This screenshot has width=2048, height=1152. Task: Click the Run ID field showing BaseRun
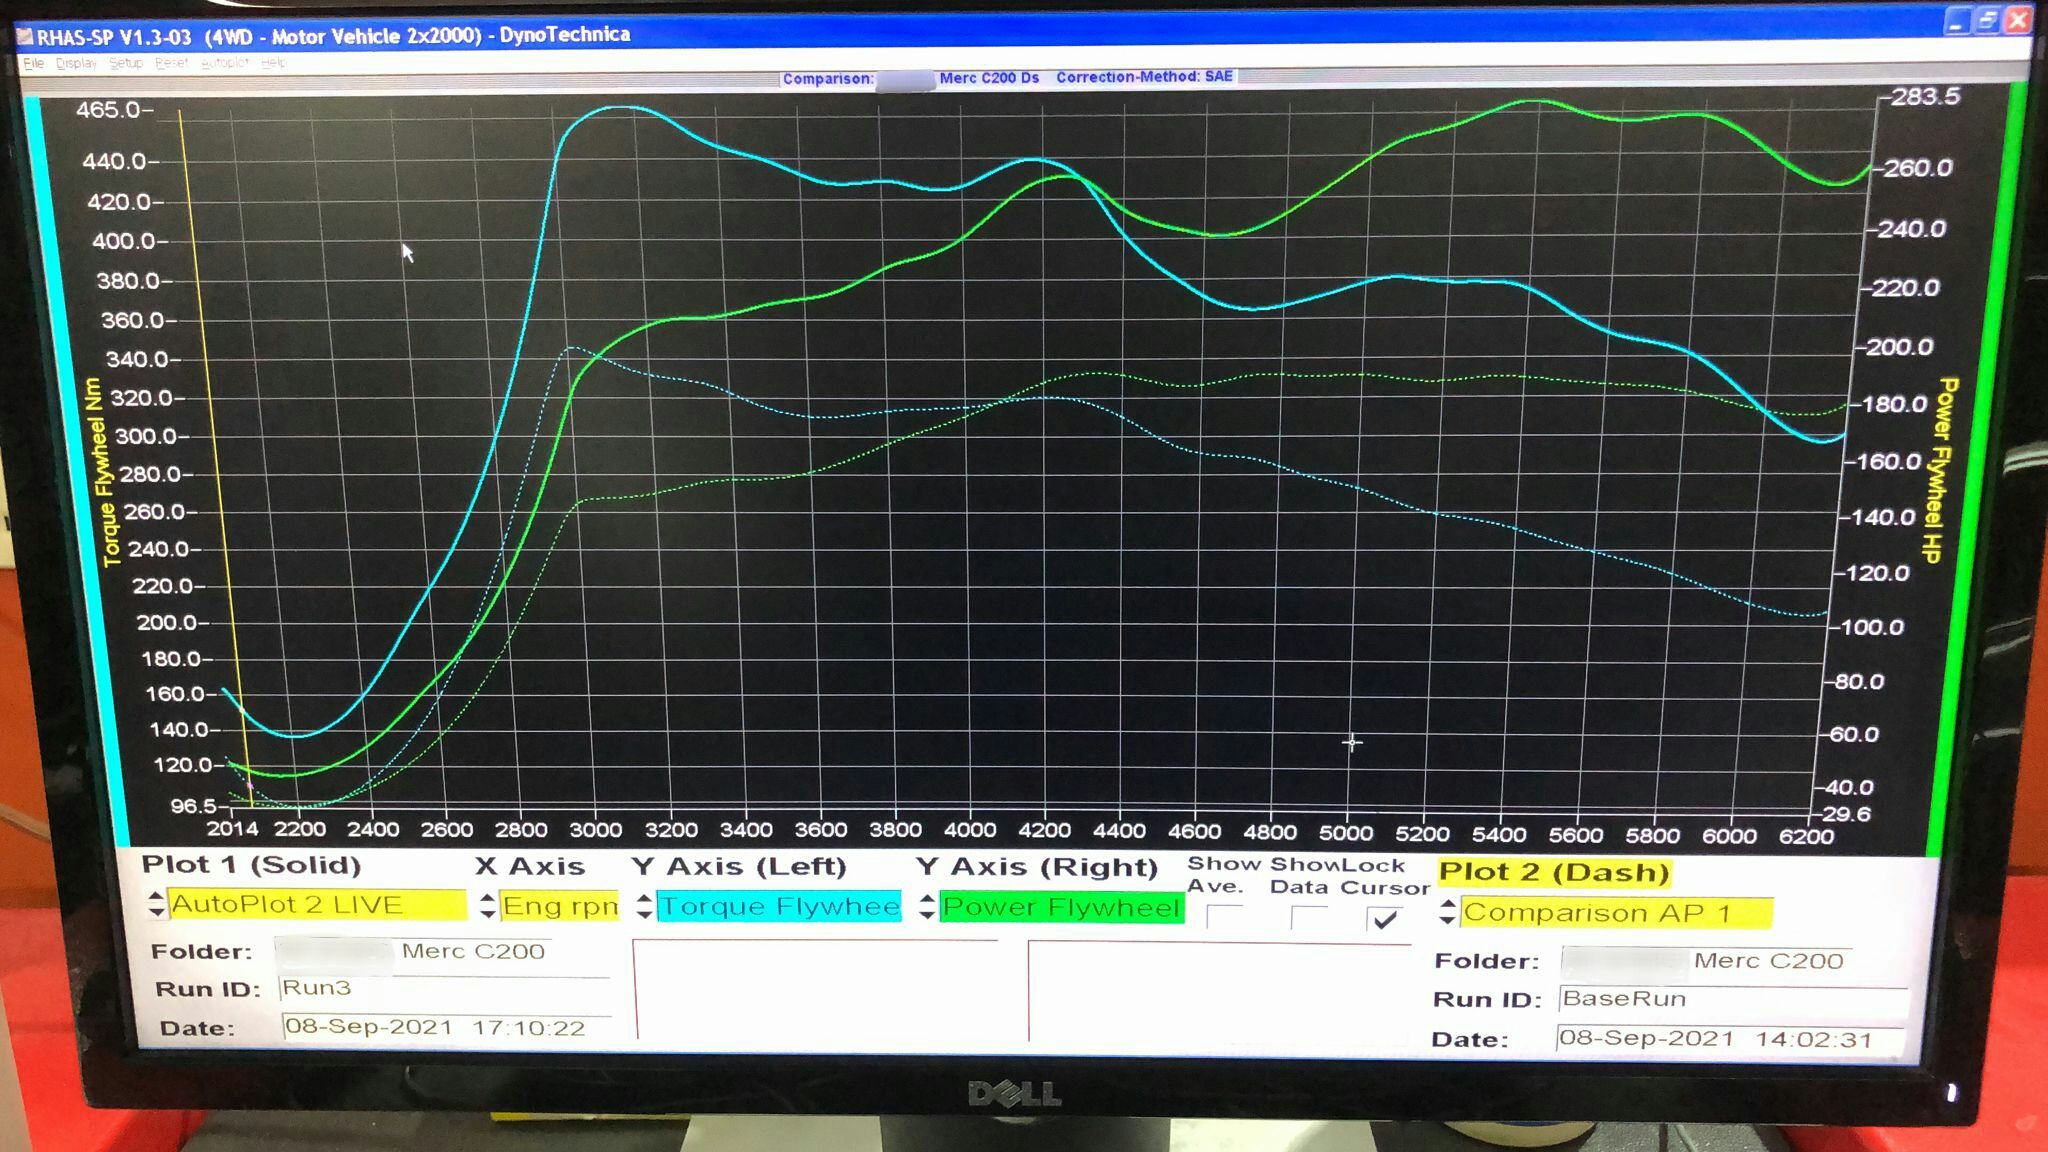(1733, 999)
